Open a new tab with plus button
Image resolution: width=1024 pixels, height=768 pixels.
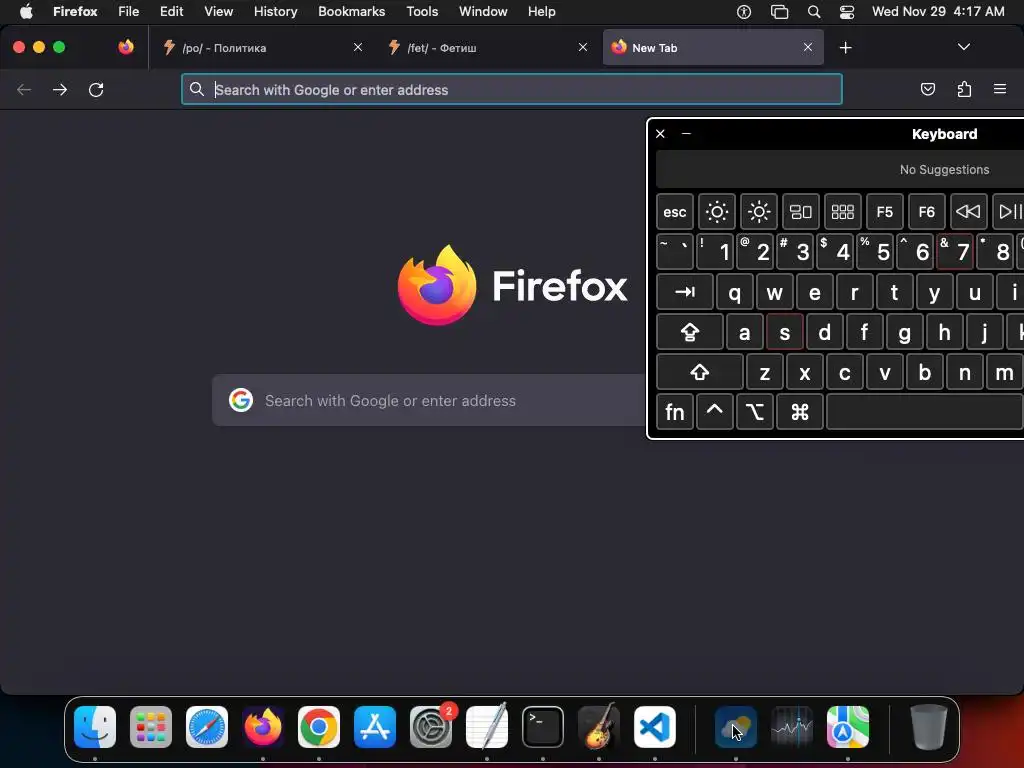coord(846,48)
